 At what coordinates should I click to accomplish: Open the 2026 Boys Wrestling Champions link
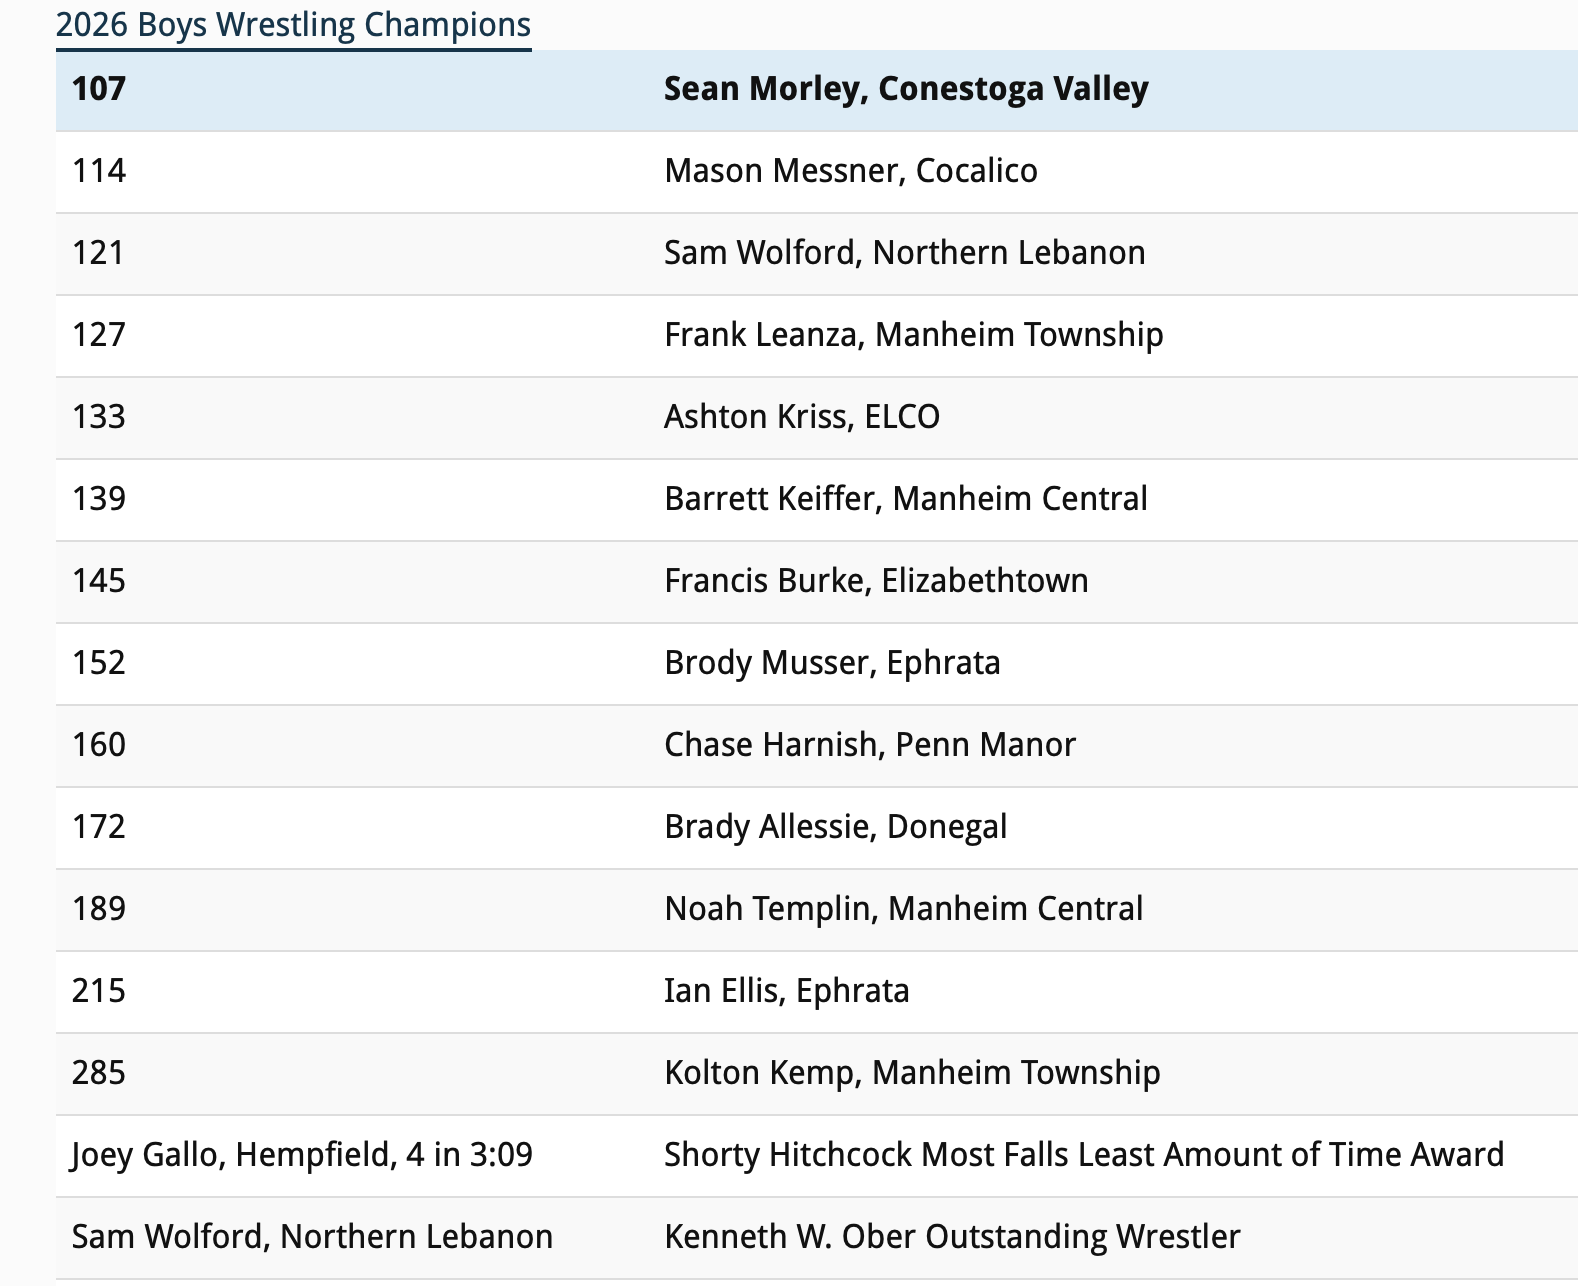[x=293, y=25]
